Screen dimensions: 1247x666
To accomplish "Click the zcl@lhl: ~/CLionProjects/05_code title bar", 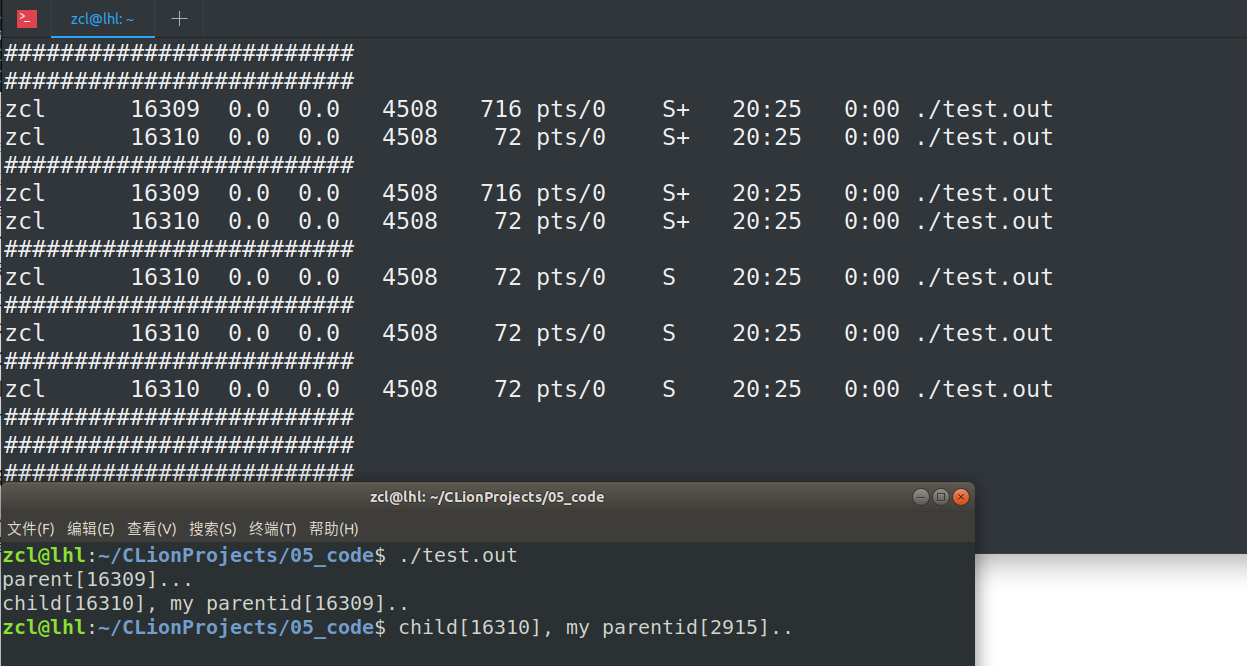I will pyautogui.click(x=486, y=497).
